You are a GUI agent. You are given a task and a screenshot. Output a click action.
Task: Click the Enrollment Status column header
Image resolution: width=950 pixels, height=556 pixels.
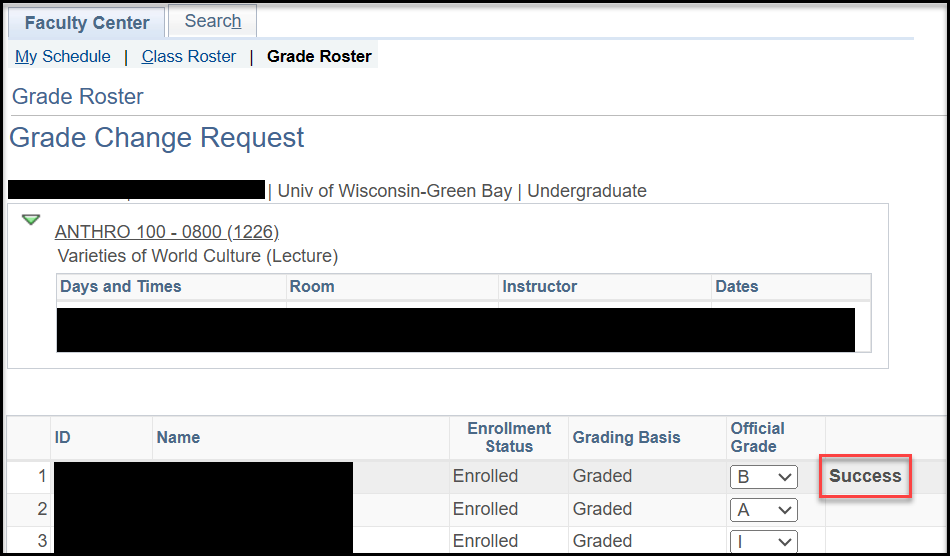click(x=509, y=437)
